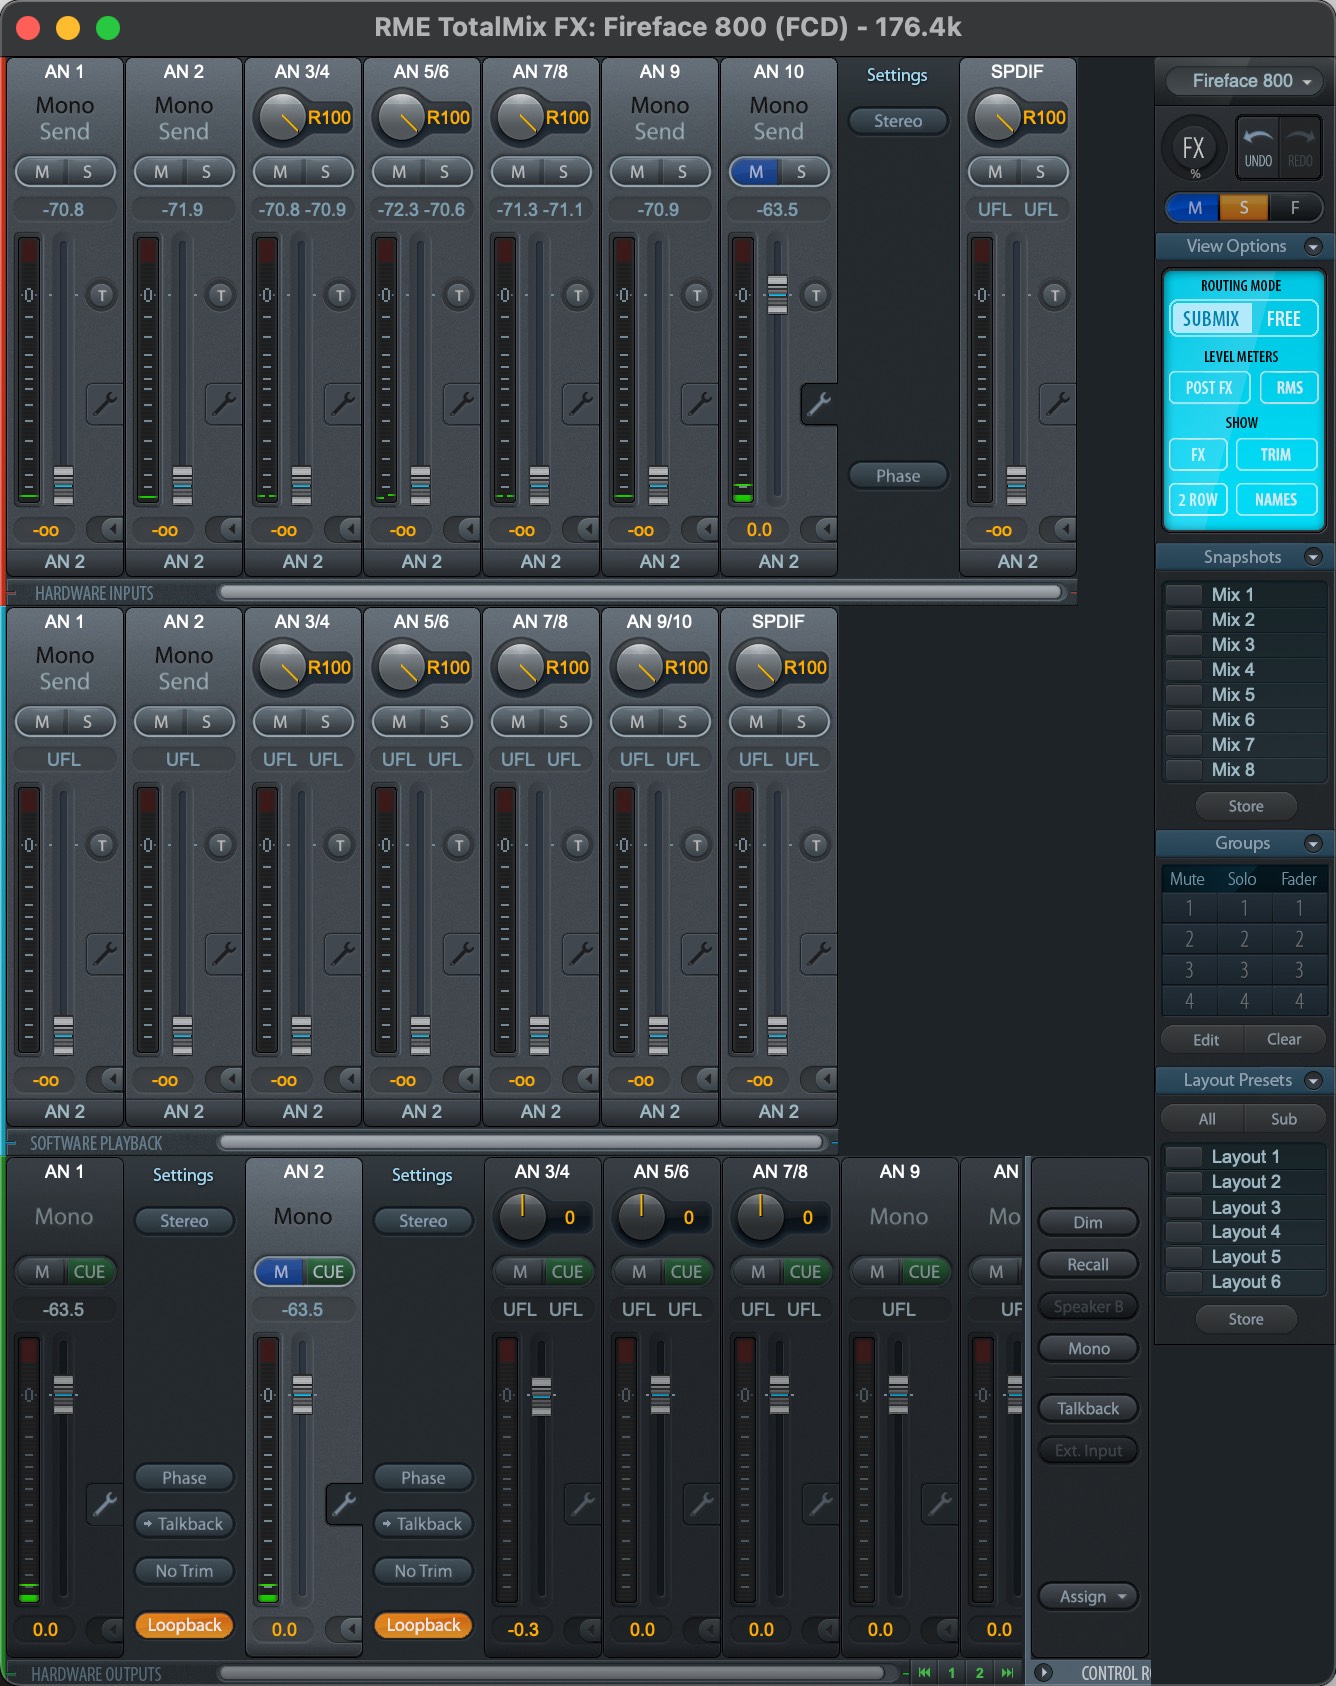Open the FX percentage panel icon
1336x1686 pixels.
1193,149
